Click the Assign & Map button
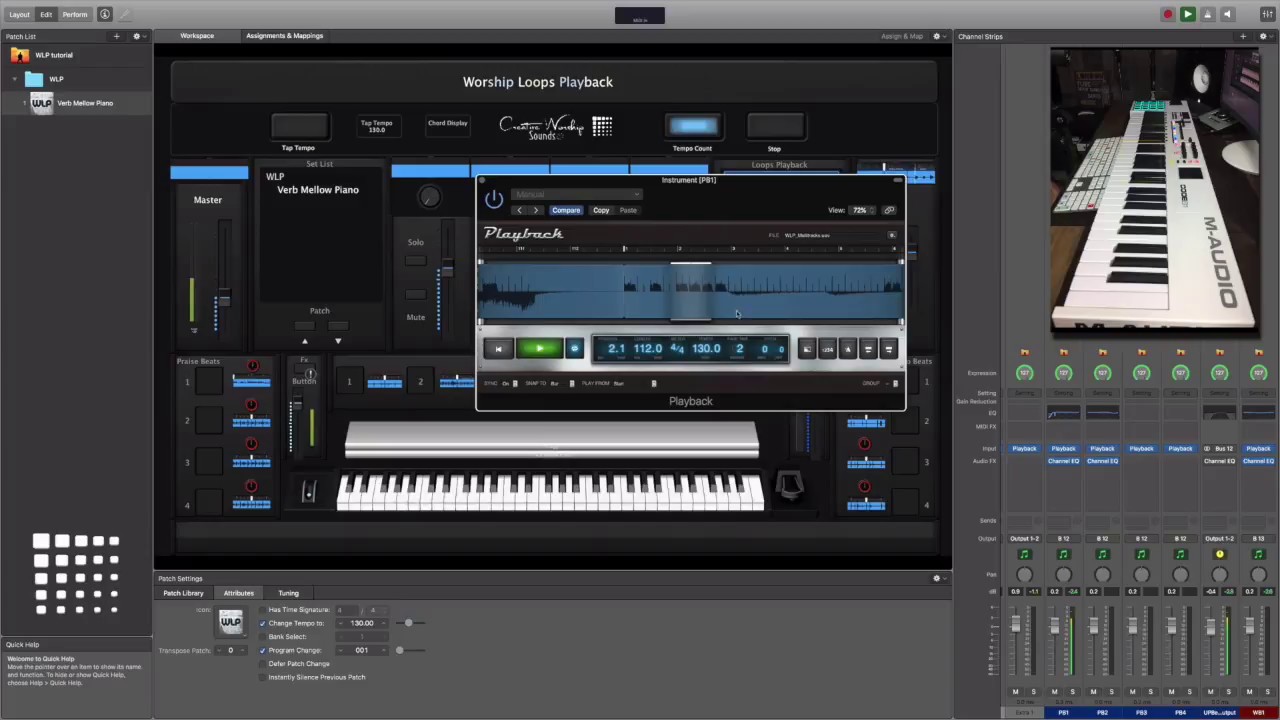The width and height of the screenshot is (1280, 720). coord(902,36)
